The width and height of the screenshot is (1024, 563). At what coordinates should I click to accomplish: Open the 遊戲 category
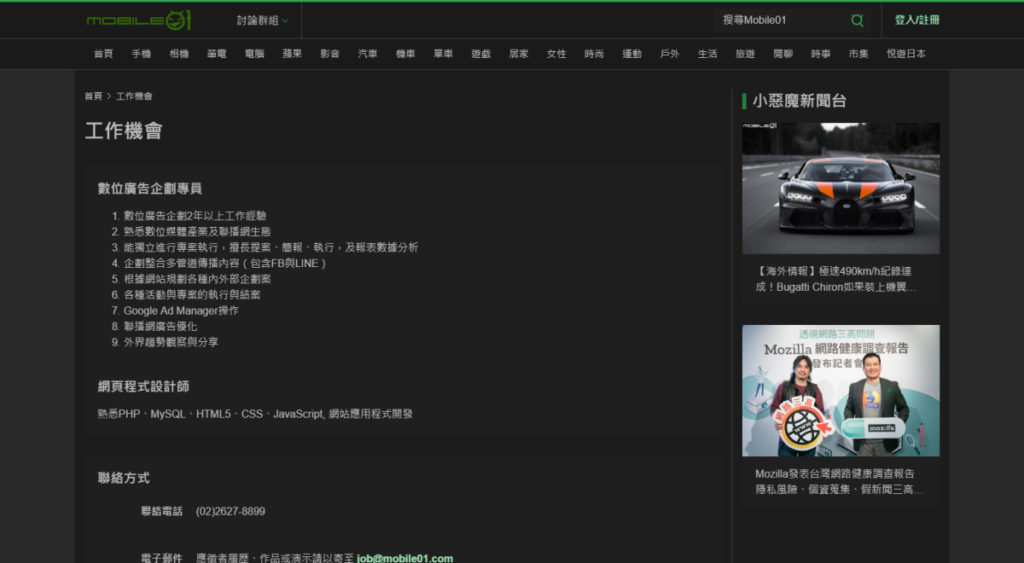point(481,54)
